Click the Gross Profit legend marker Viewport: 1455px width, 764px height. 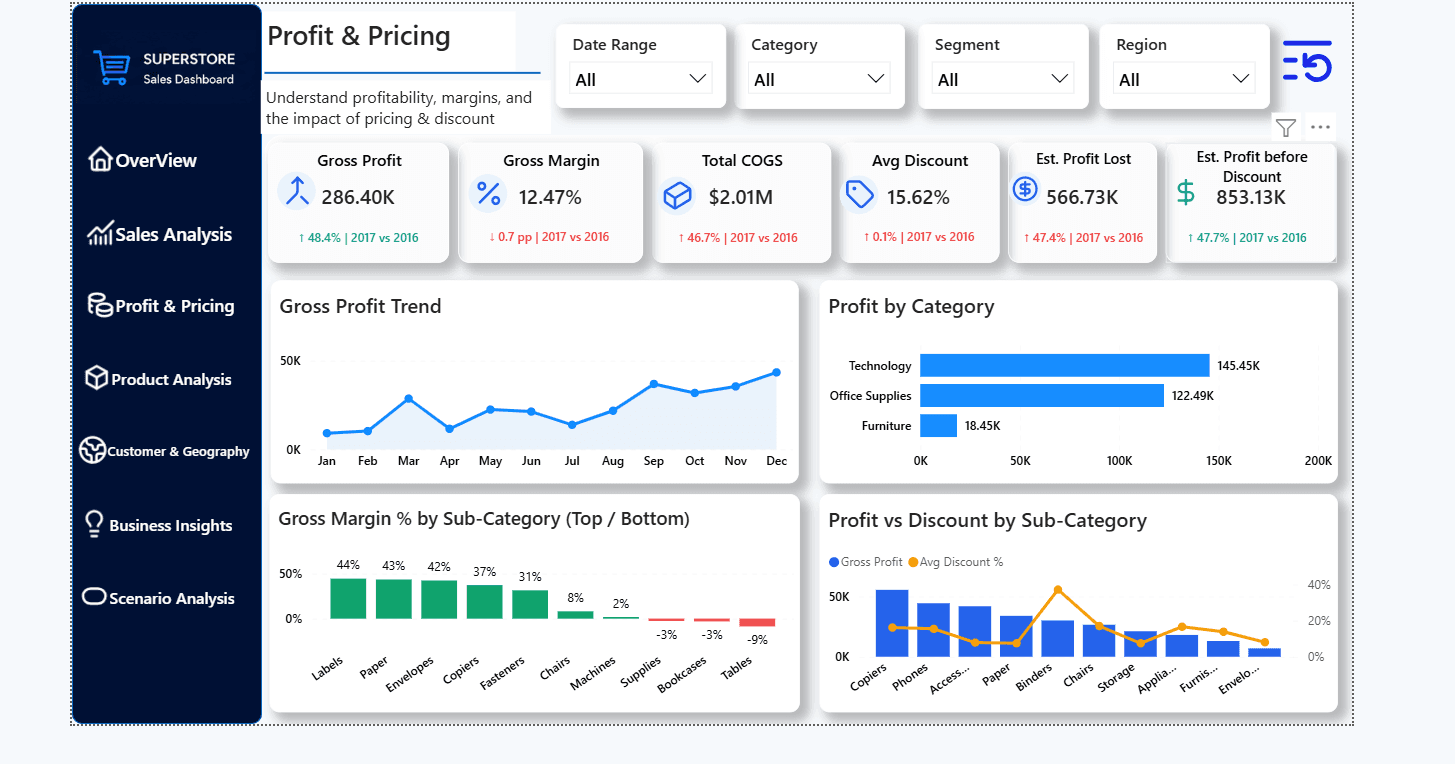tap(834, 562)
